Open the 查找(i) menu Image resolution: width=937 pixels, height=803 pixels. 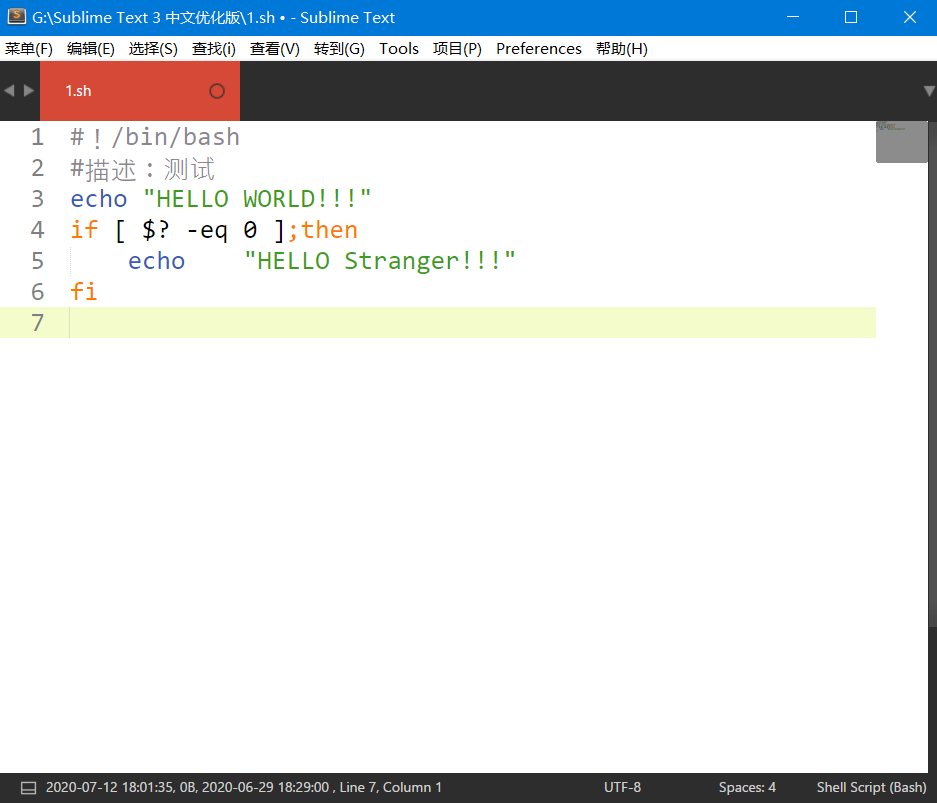(213, 48)
